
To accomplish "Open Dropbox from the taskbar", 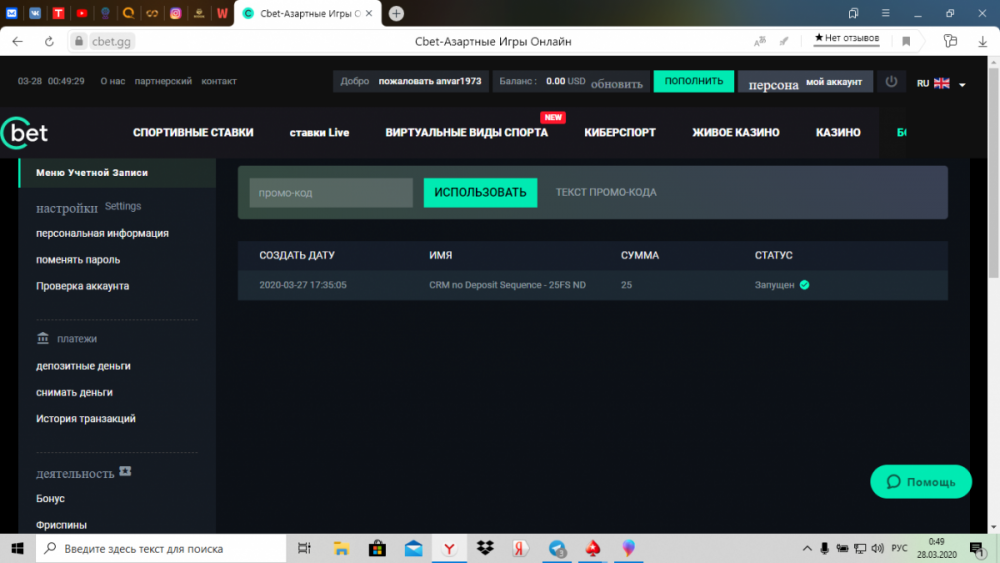I will tap(485, 548).
